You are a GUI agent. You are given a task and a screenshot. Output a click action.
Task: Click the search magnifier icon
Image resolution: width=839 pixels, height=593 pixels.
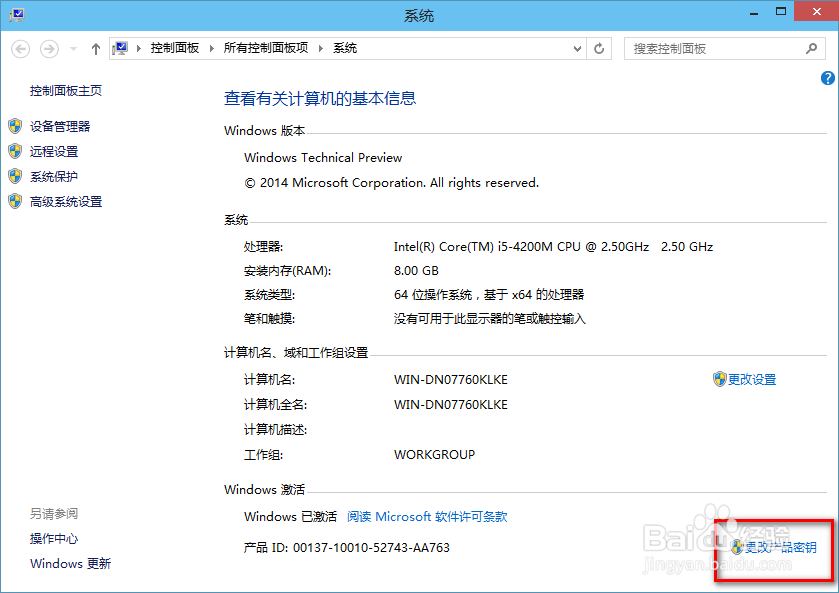tap(811, 47)
